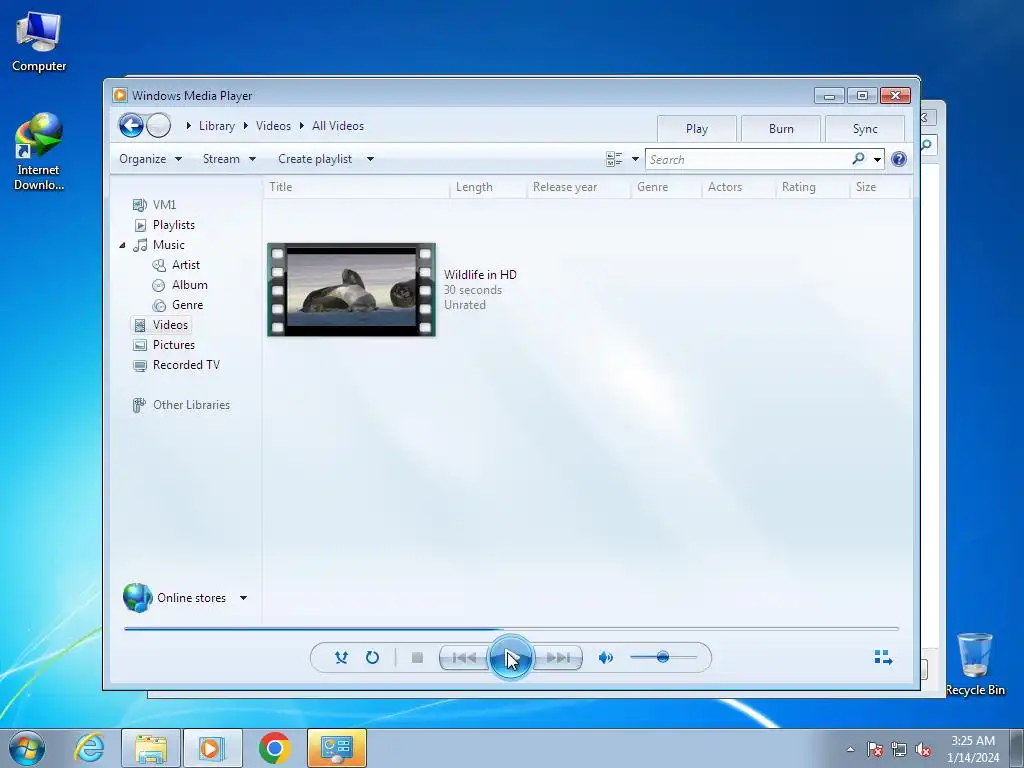This screenshot has width=1024, height=768.
Task: Click the Wildlife in HD title text
Action: 480,274
